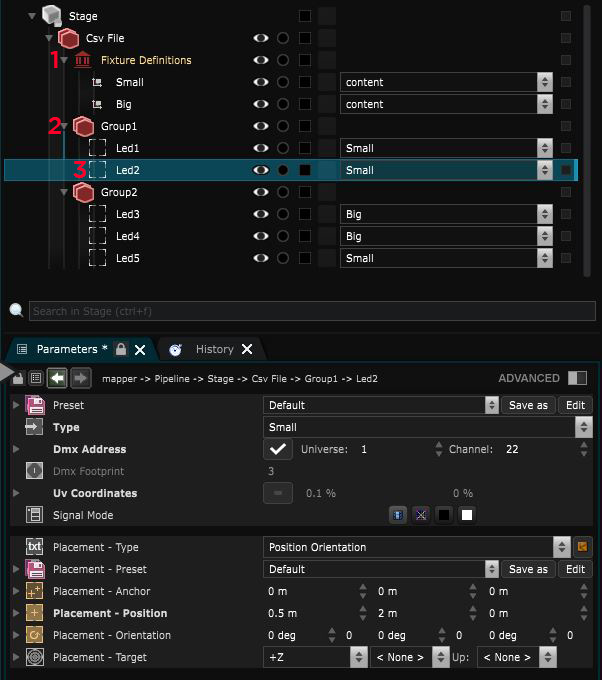Switch to the History tab

[213, 349]
